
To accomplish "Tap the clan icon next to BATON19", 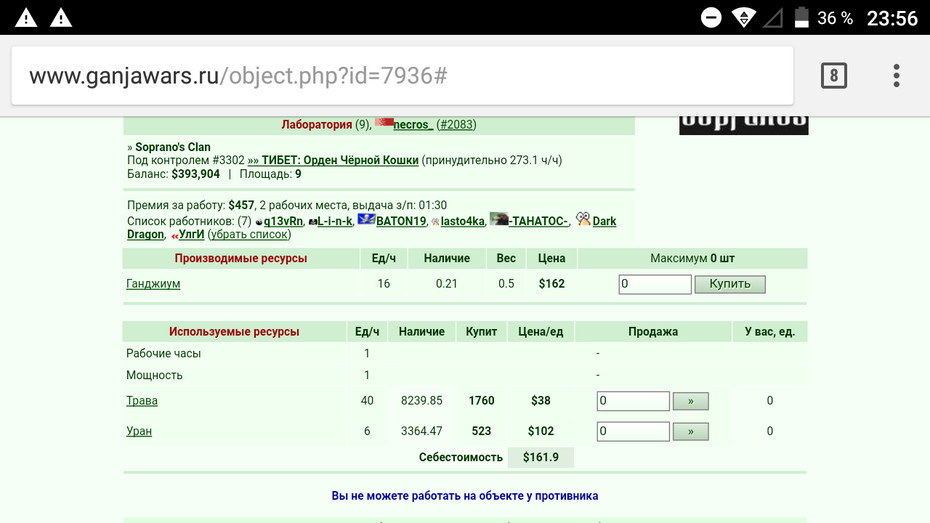I will click(366, 219).
